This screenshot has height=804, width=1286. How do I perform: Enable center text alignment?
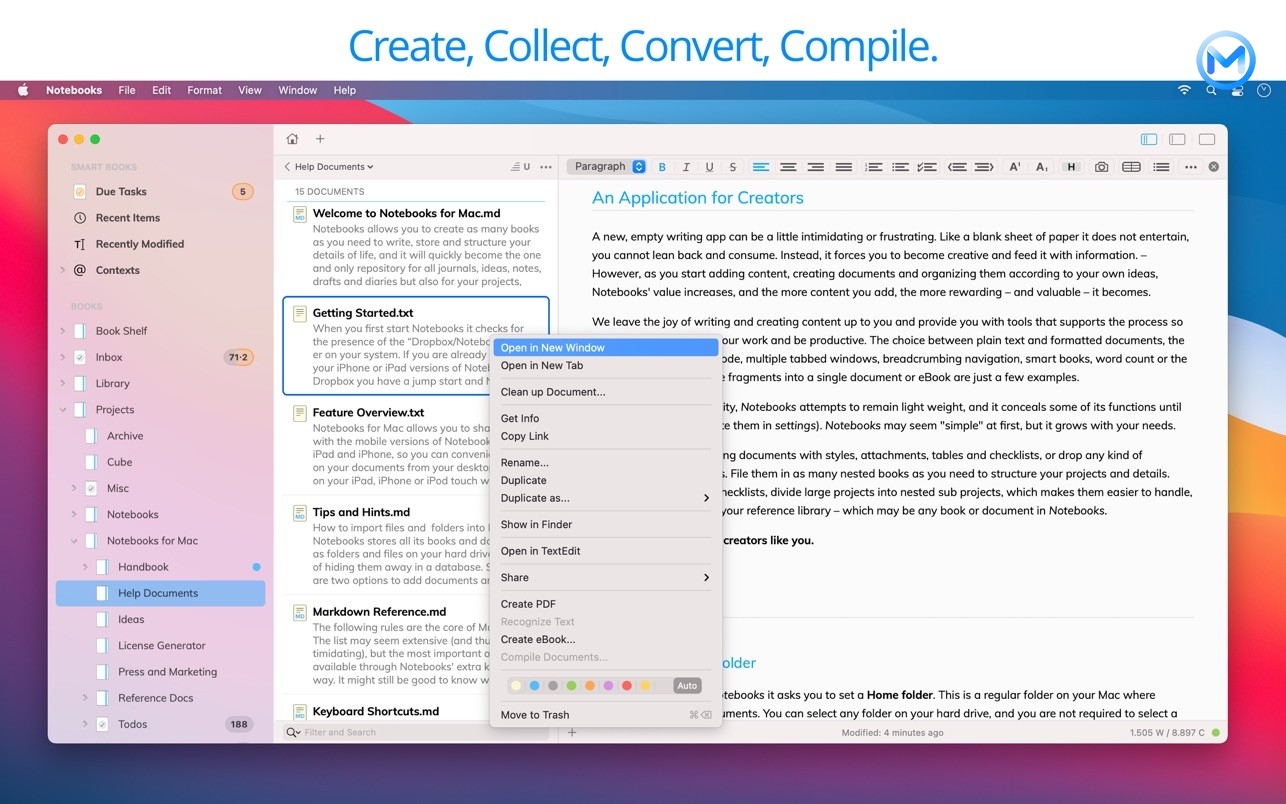(x=788, y=166)
